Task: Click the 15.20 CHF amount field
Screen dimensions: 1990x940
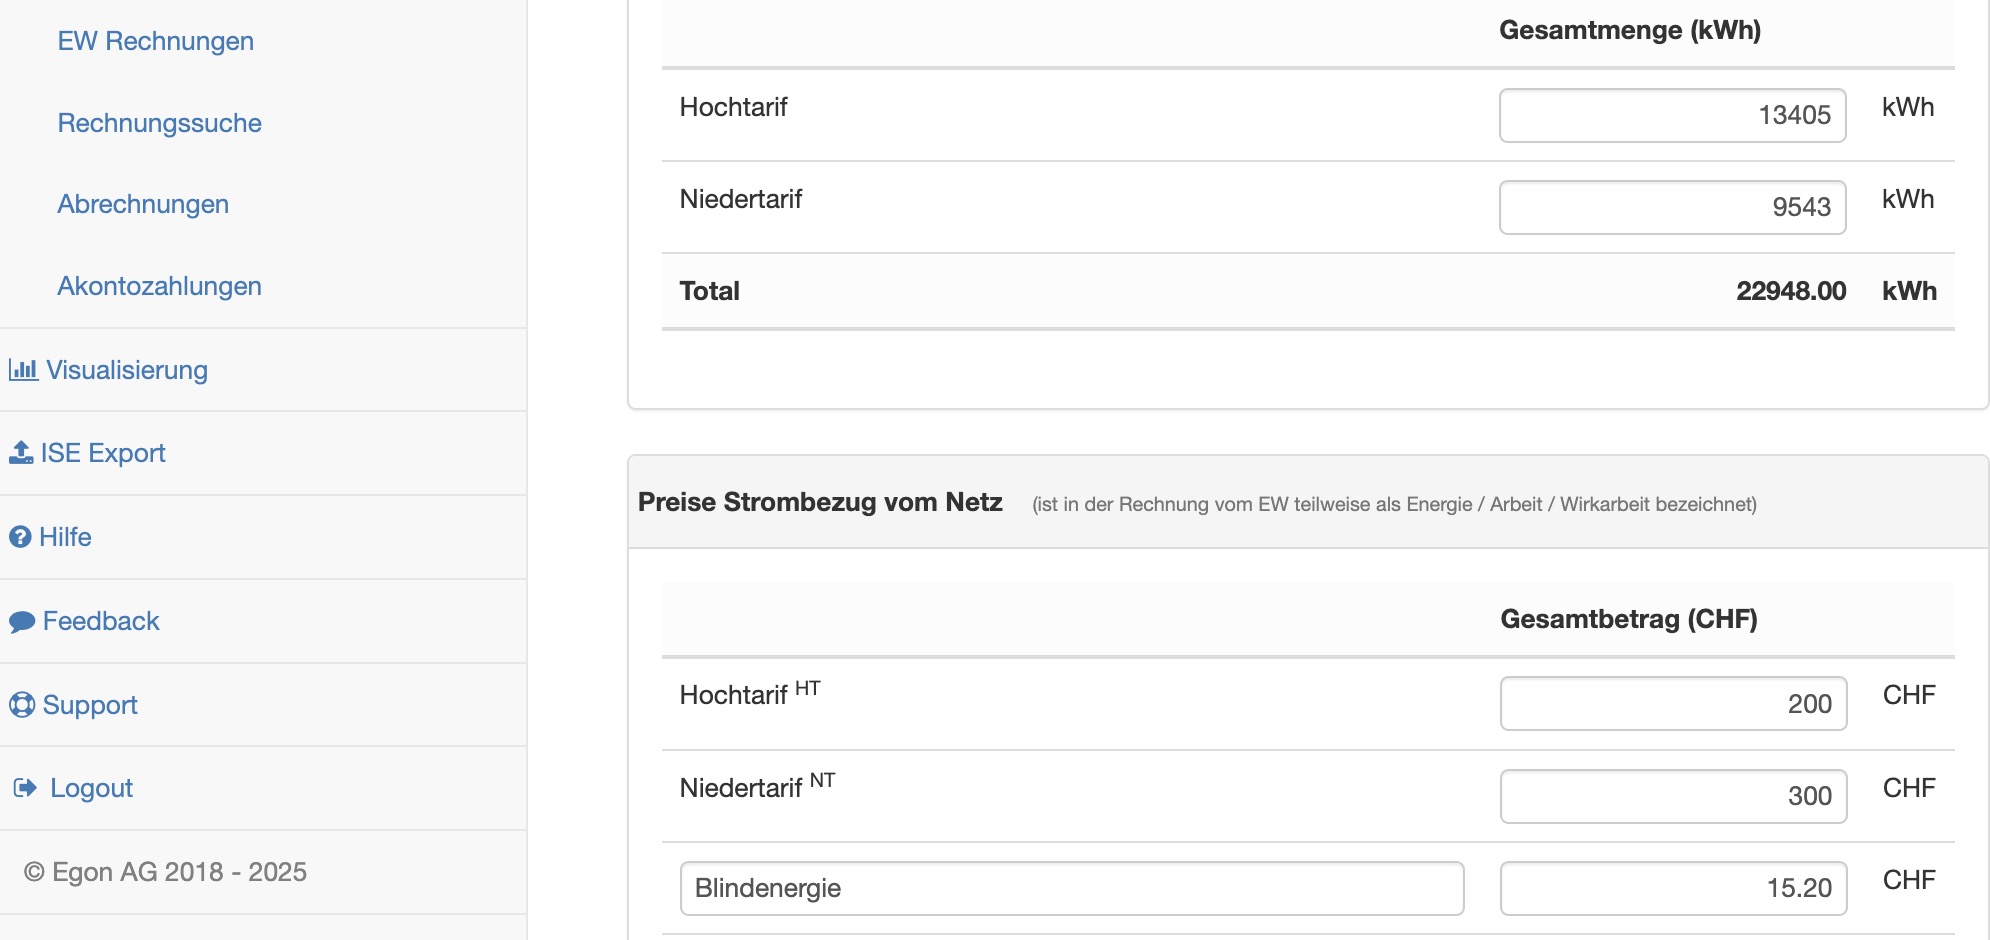Action: (1673, 888)
